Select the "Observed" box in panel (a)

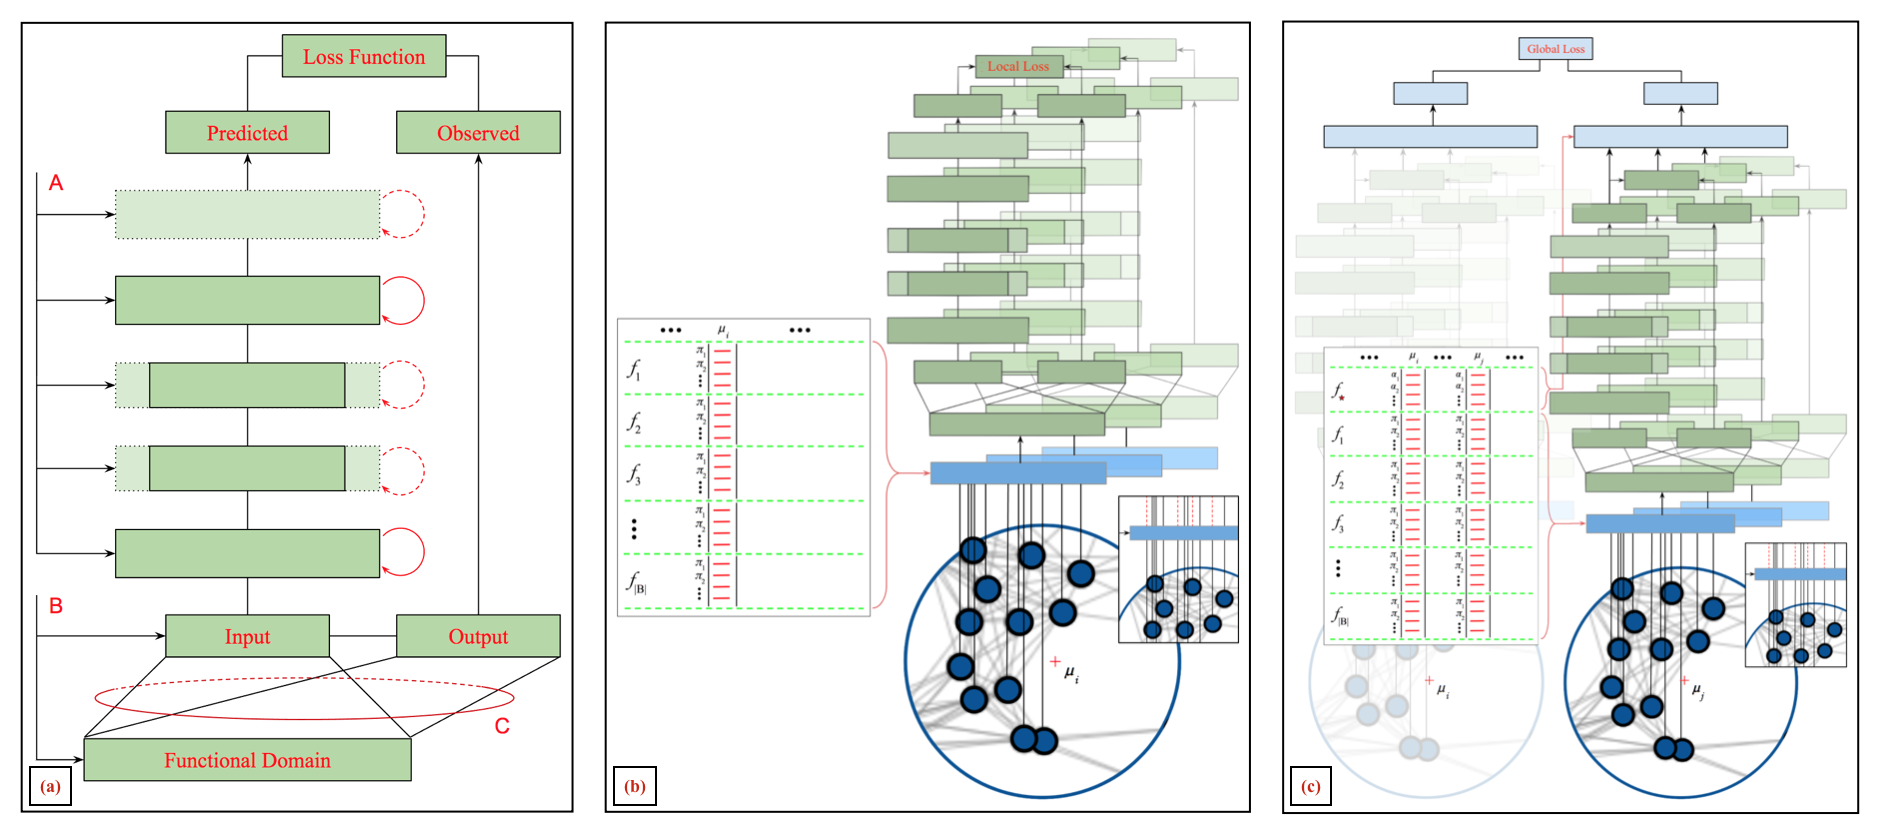[x=478, y=133]
